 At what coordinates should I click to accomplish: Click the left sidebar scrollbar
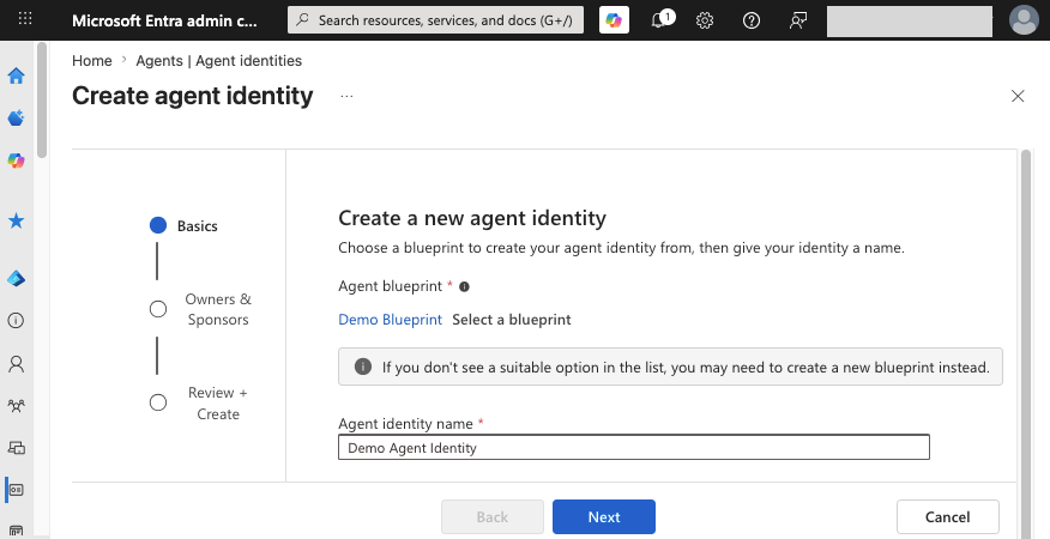coord(42,100)
